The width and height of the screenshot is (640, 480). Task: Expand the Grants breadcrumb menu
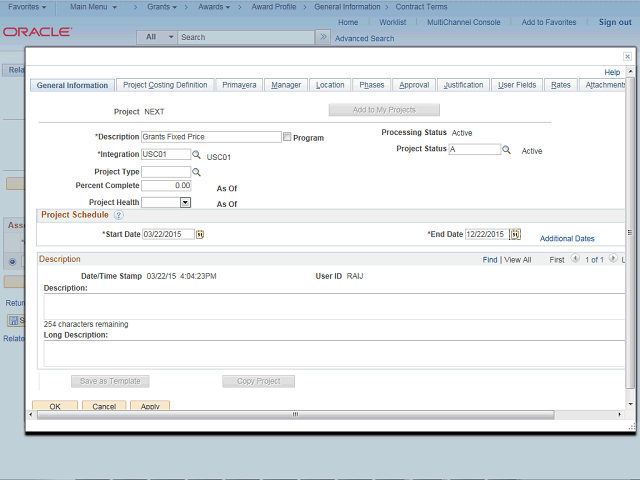click(x=162, y=7)
